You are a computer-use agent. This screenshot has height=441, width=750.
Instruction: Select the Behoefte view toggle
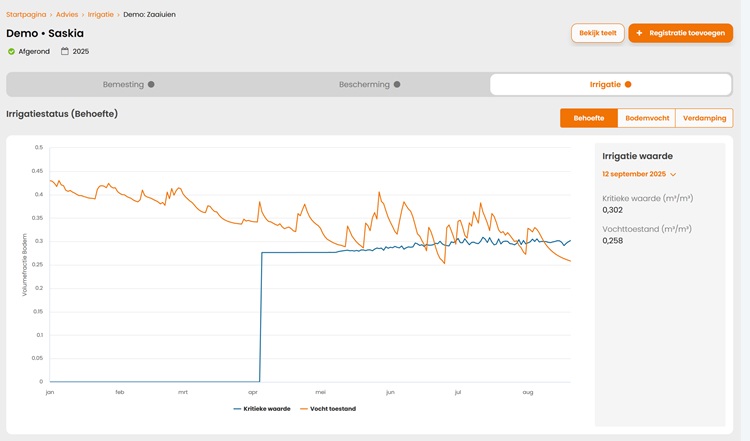[589, 118]
